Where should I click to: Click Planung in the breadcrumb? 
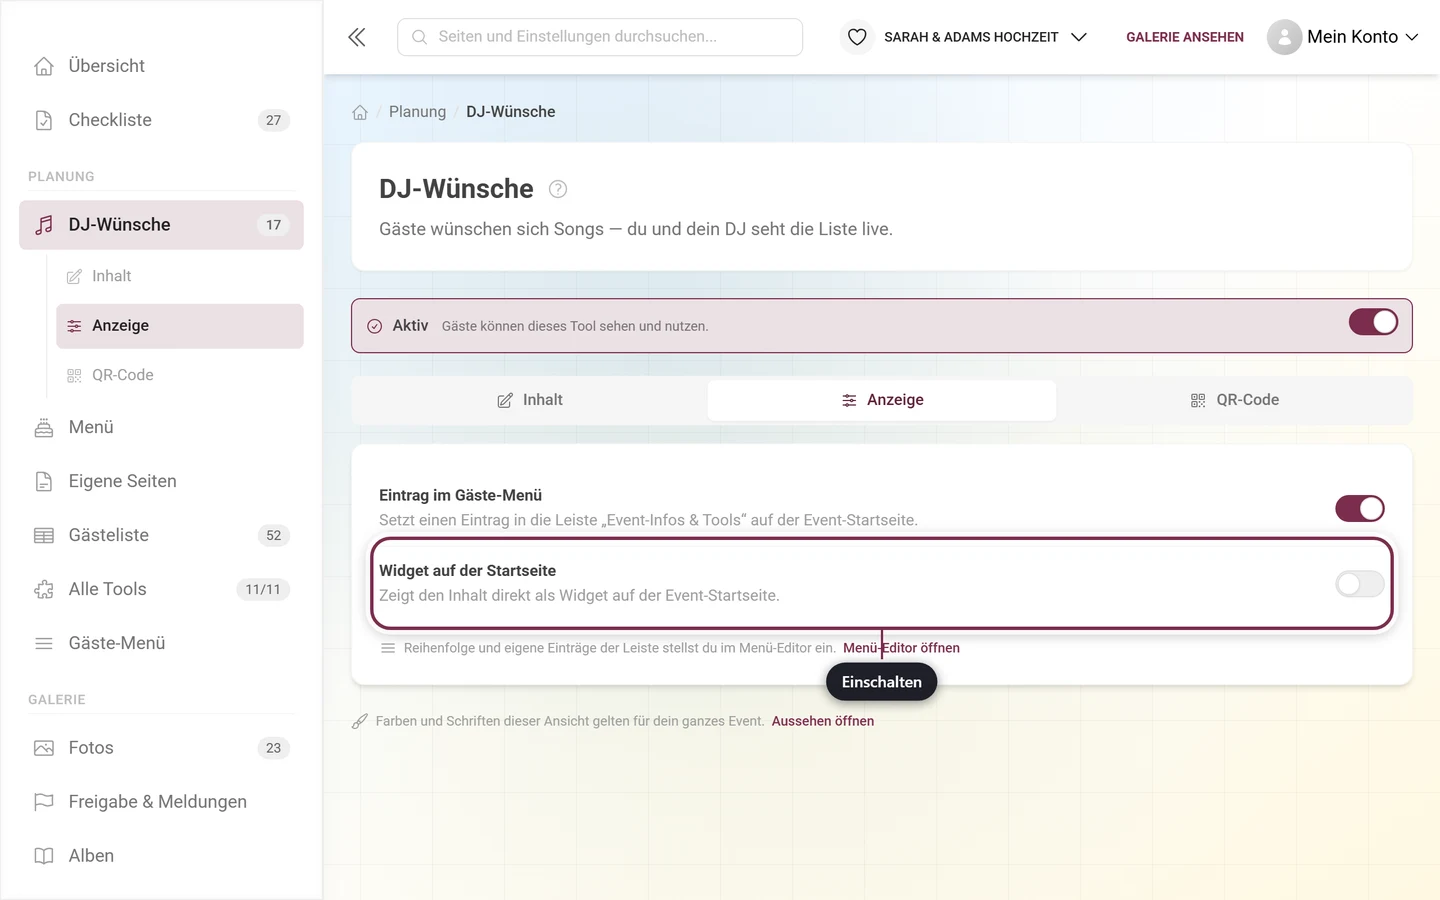(417, 112)
